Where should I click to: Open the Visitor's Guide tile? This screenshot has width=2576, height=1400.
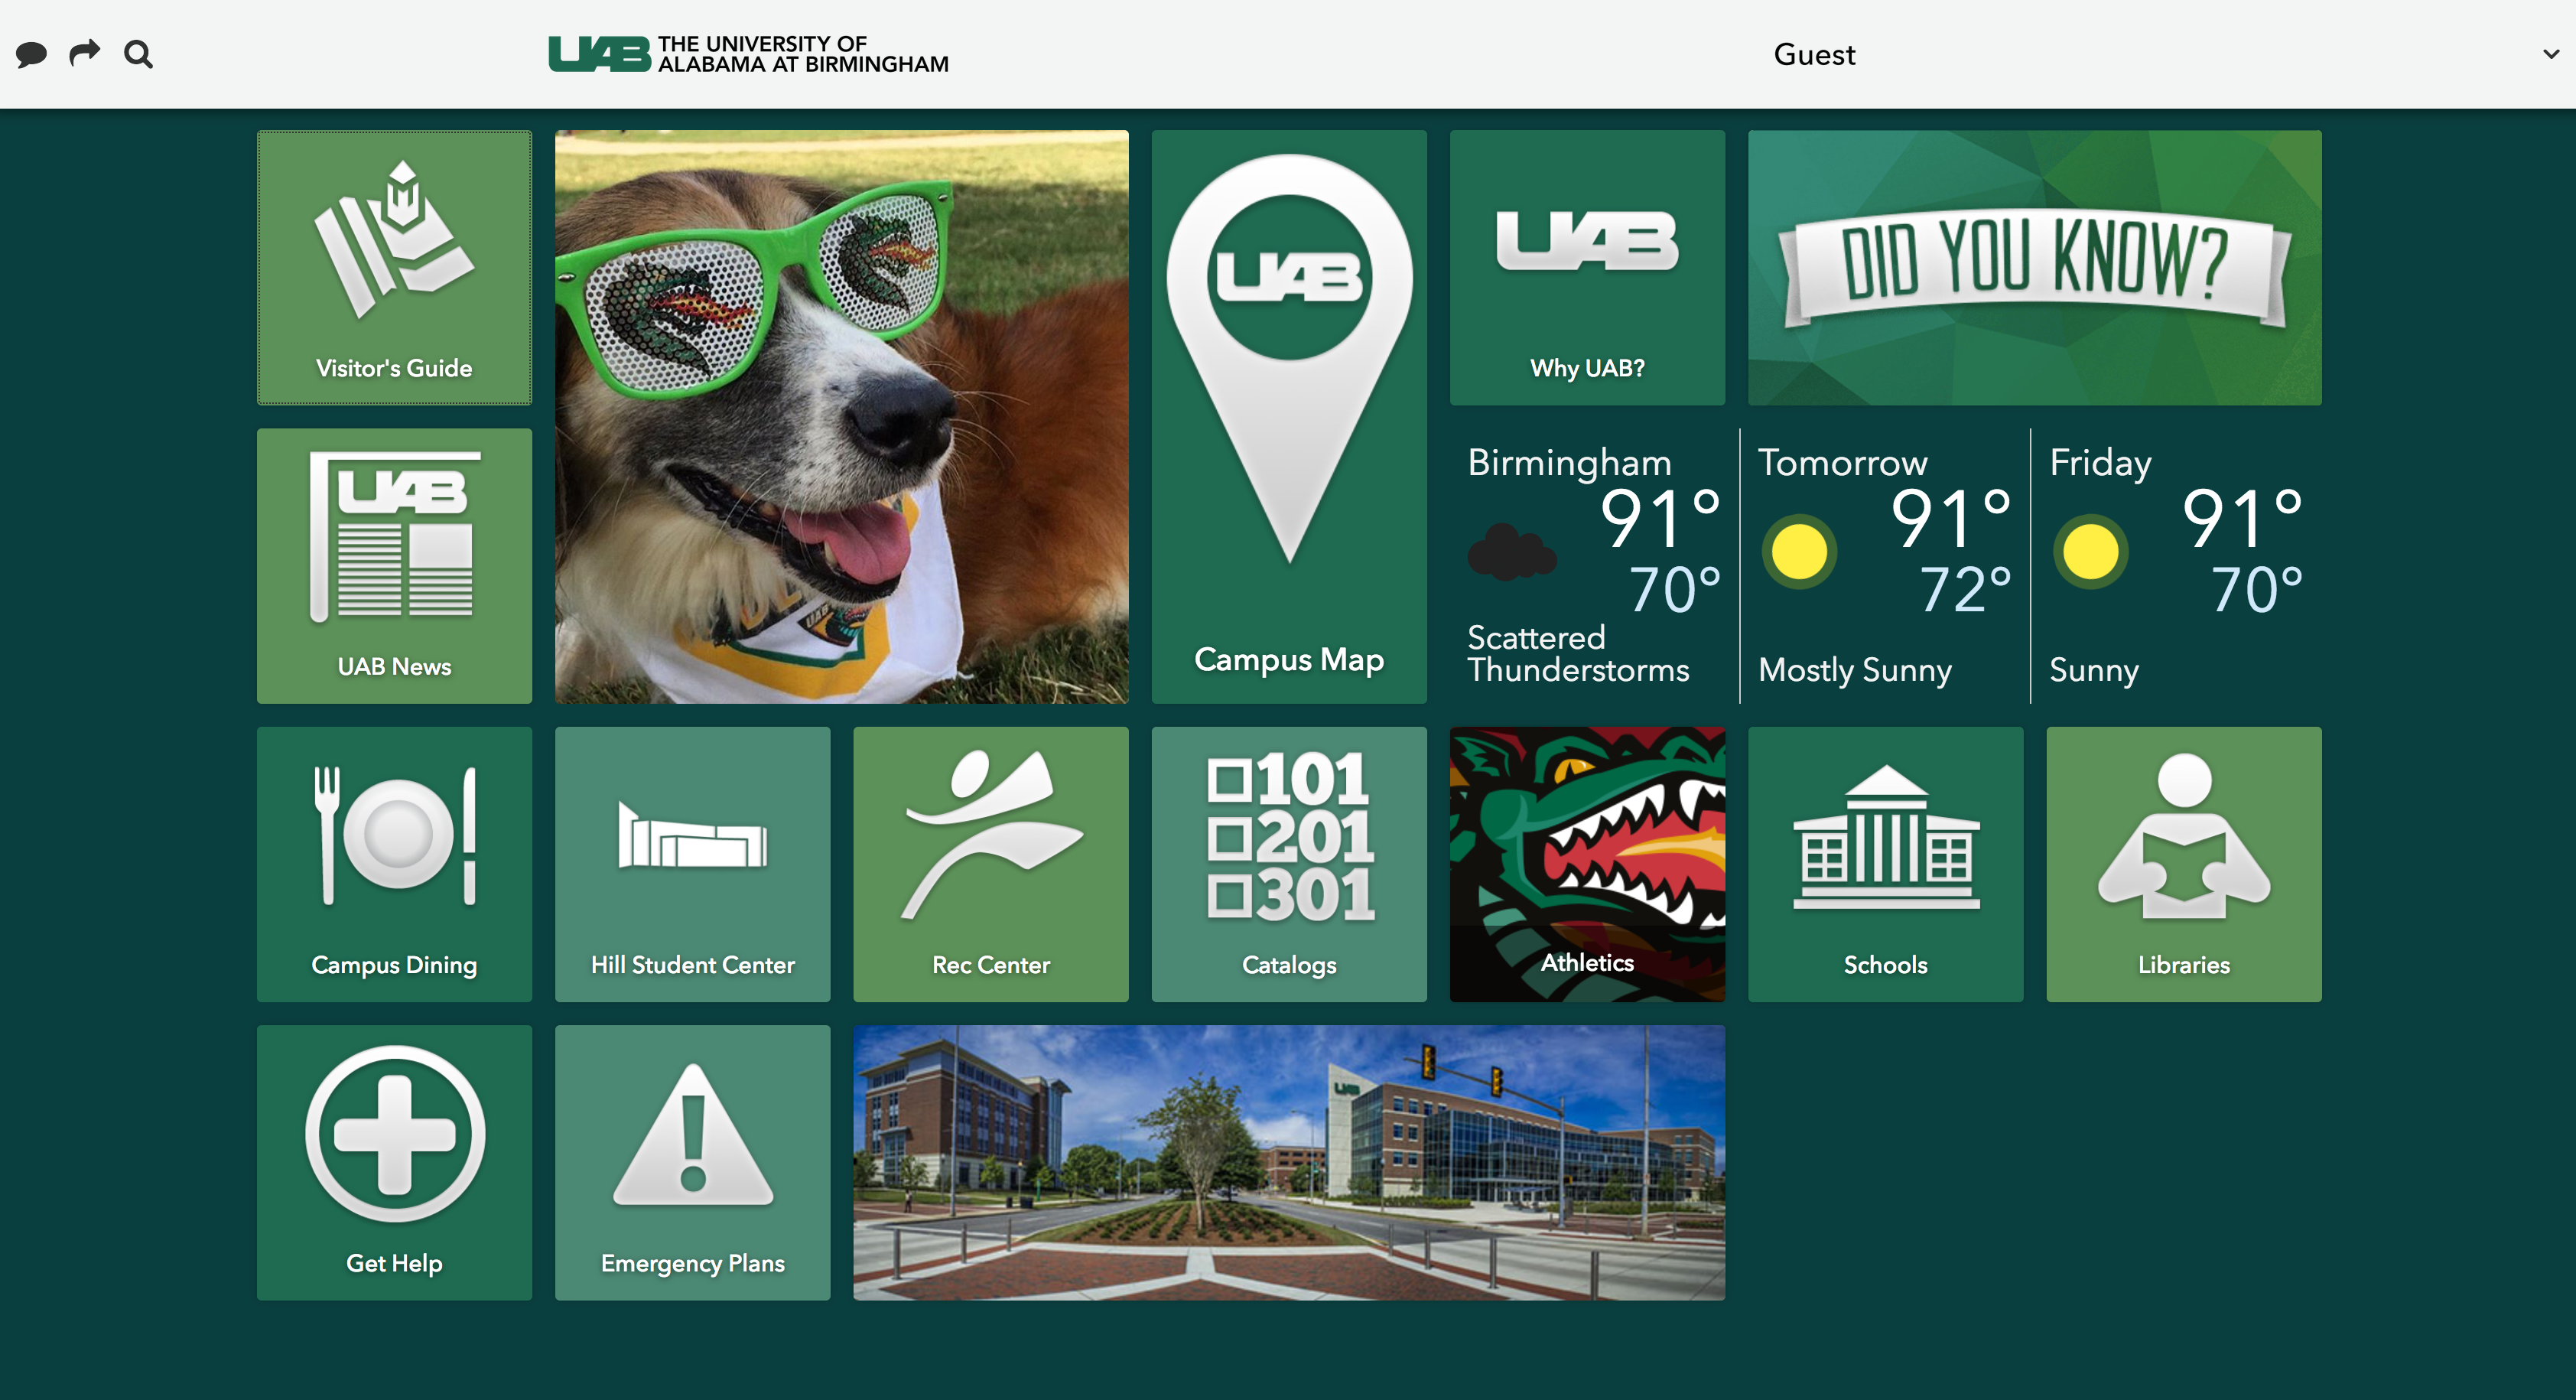coord(394,267)
